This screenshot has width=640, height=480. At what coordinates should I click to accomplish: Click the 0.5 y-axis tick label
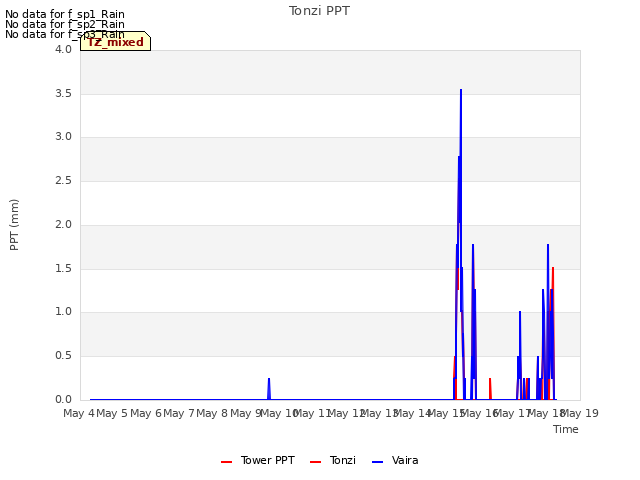point(63,356)
